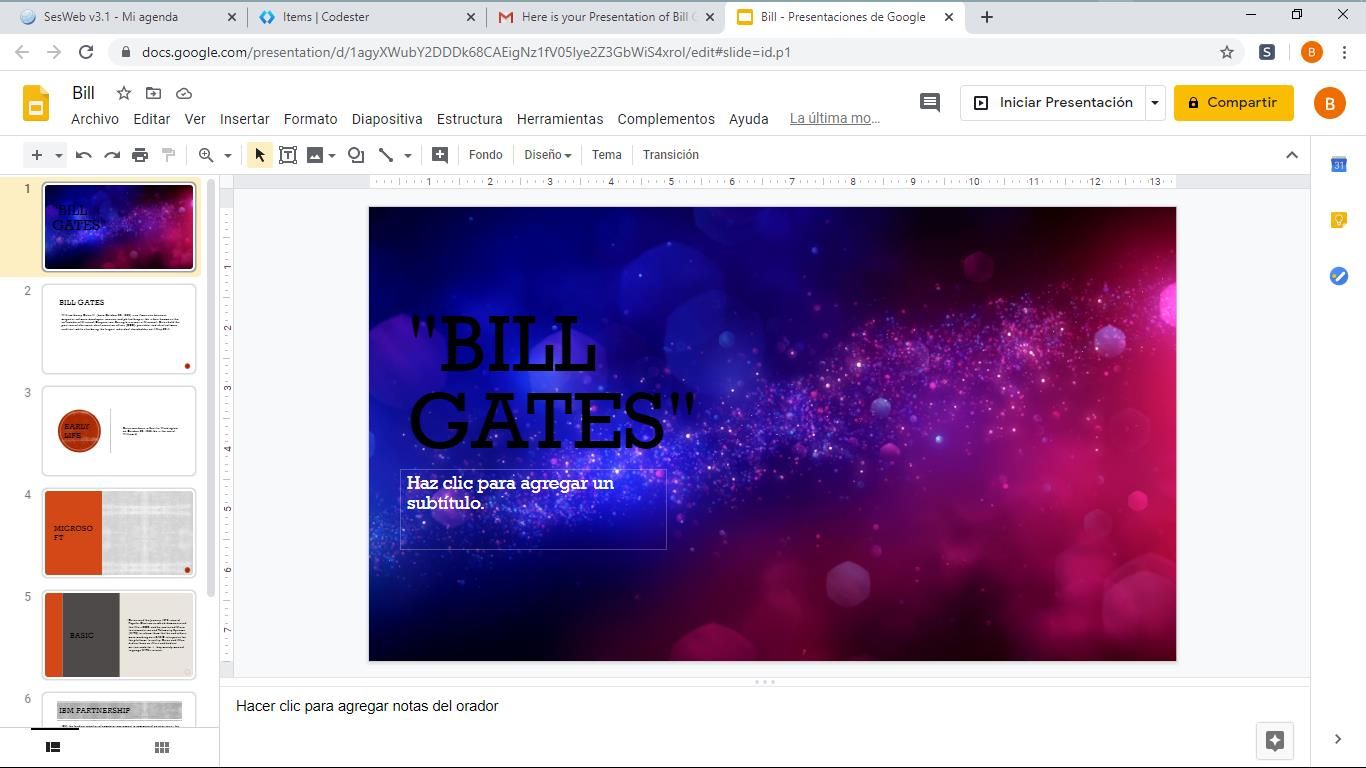This screenshot has height=768, width=1366.
Task: Click the new slide plus icon
Action: [x=37, y=155]
